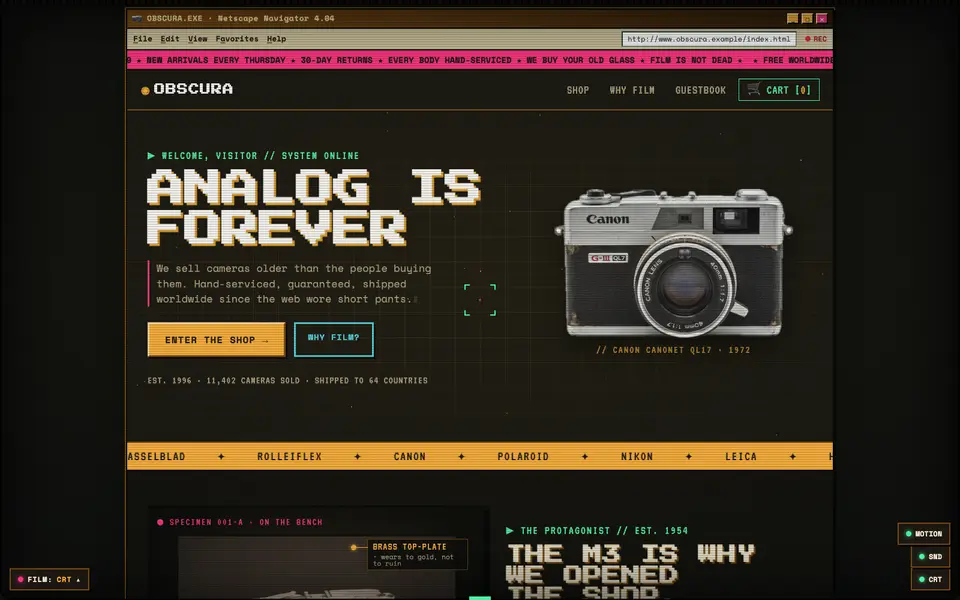Toggle the MOTION switch
The height and width of the screenshot is (600, 960).
coord(923,534)
